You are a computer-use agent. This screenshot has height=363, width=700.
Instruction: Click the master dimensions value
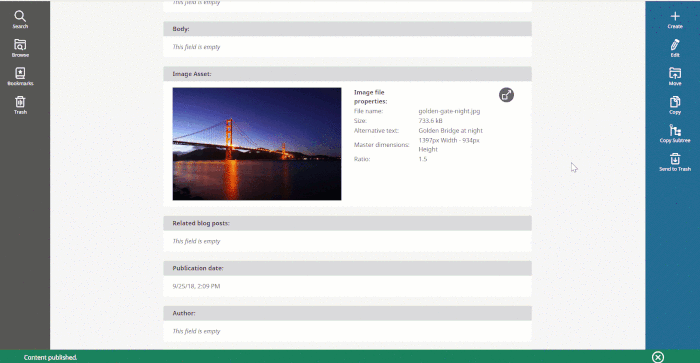pos(449,145)
